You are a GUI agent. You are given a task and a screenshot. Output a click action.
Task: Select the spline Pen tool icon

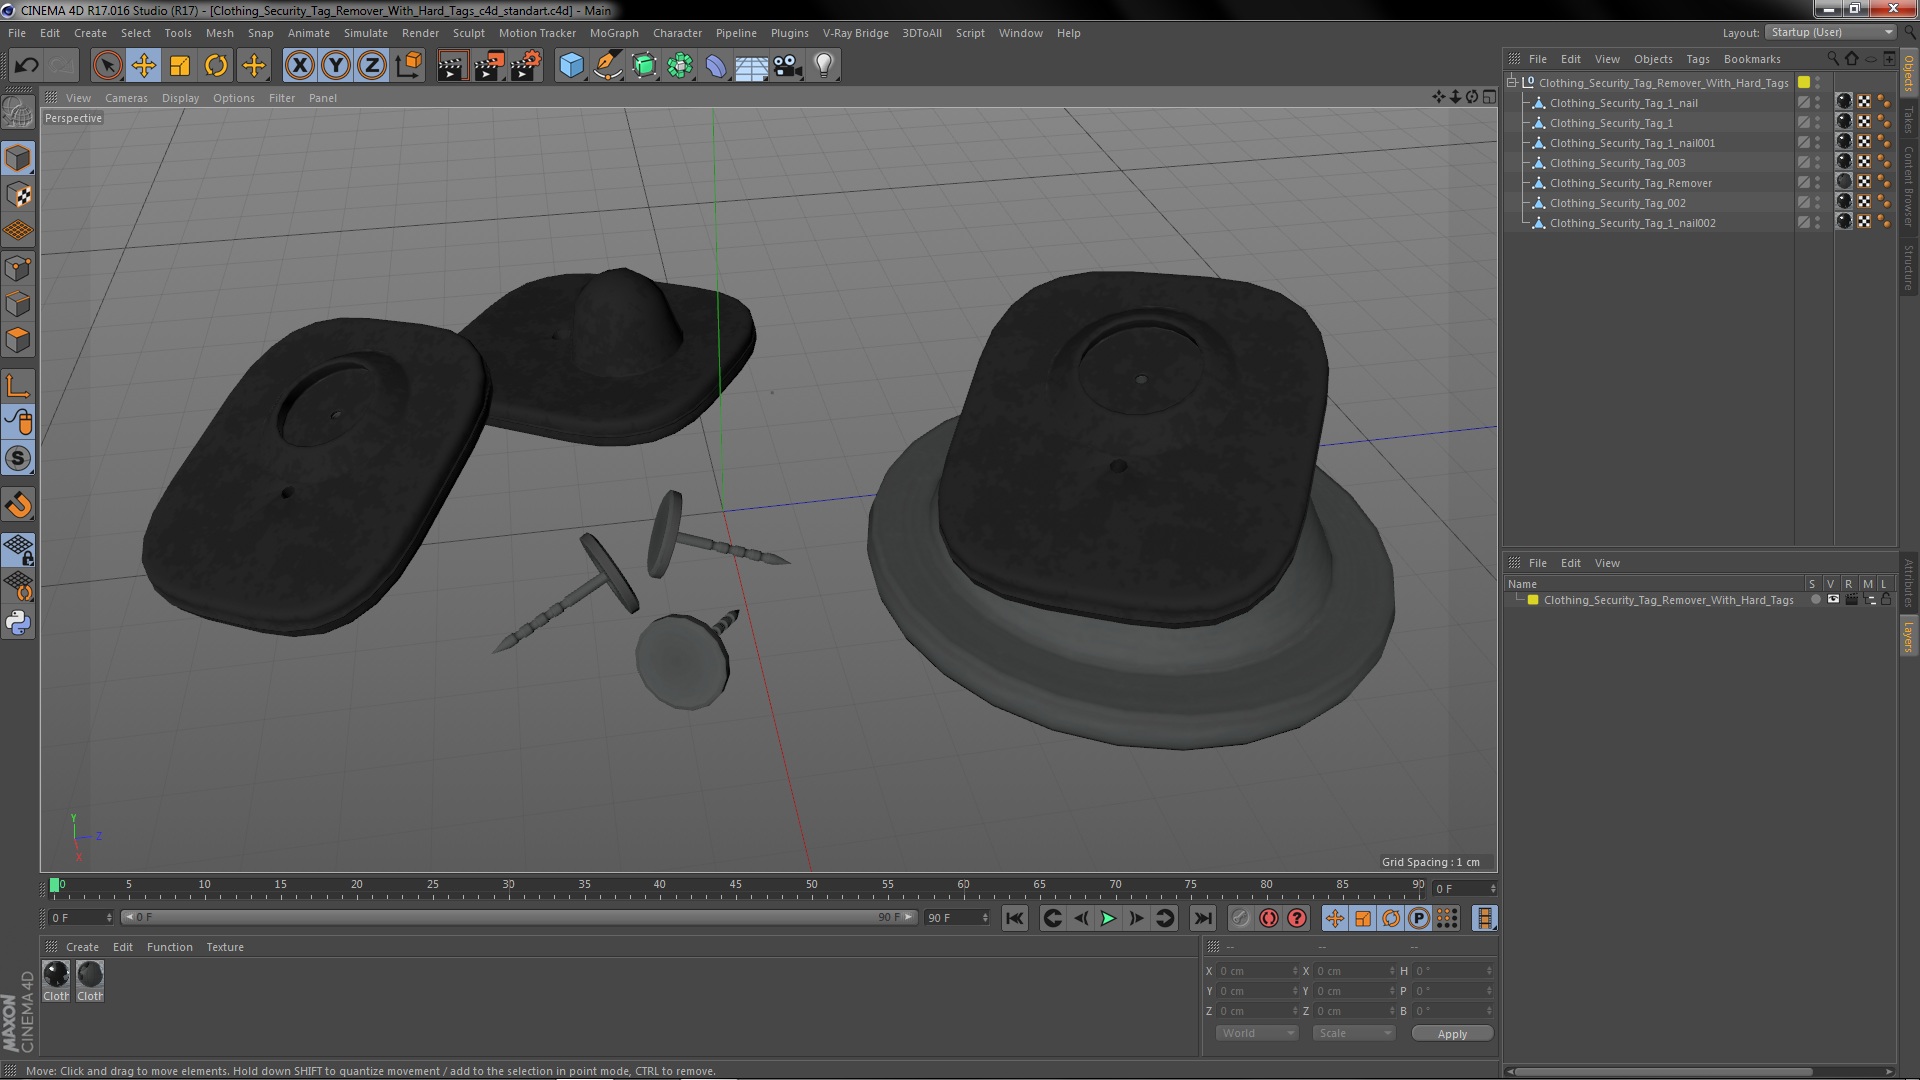607,66
